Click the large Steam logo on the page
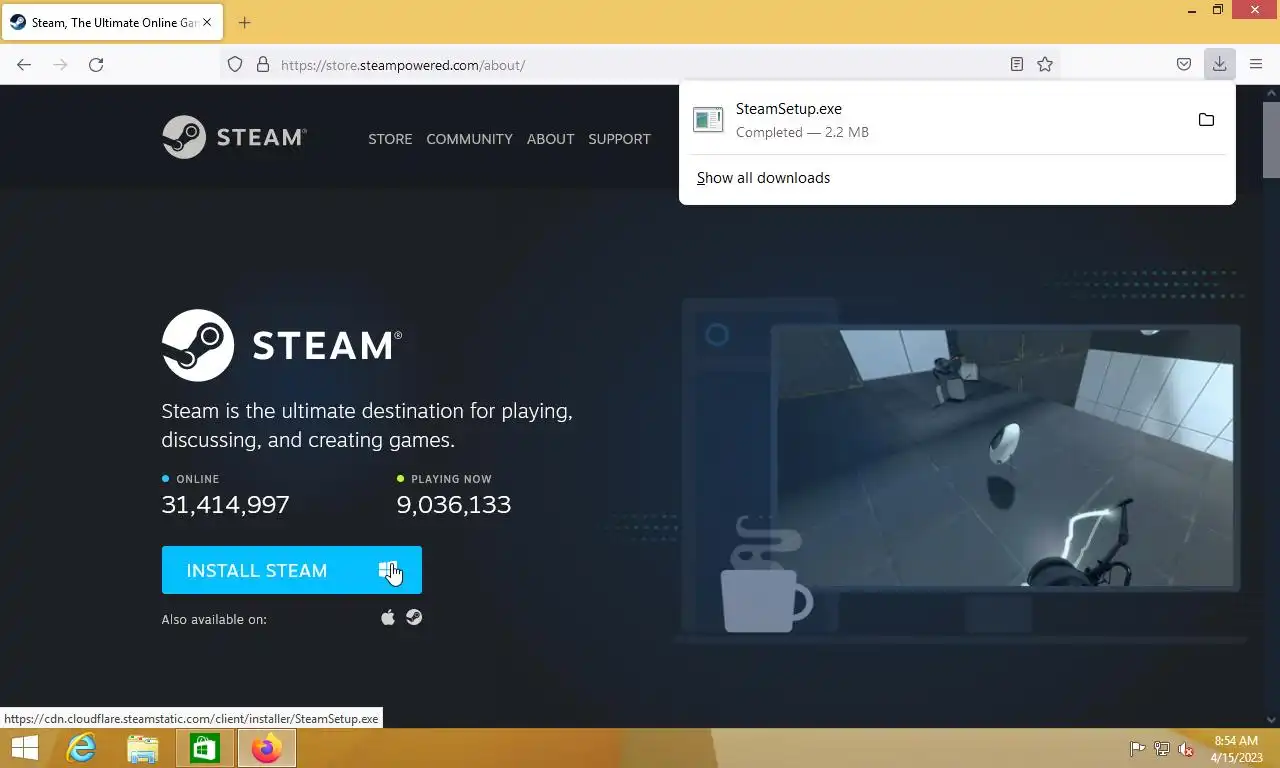1280x768 pixels. pos(282,345)
